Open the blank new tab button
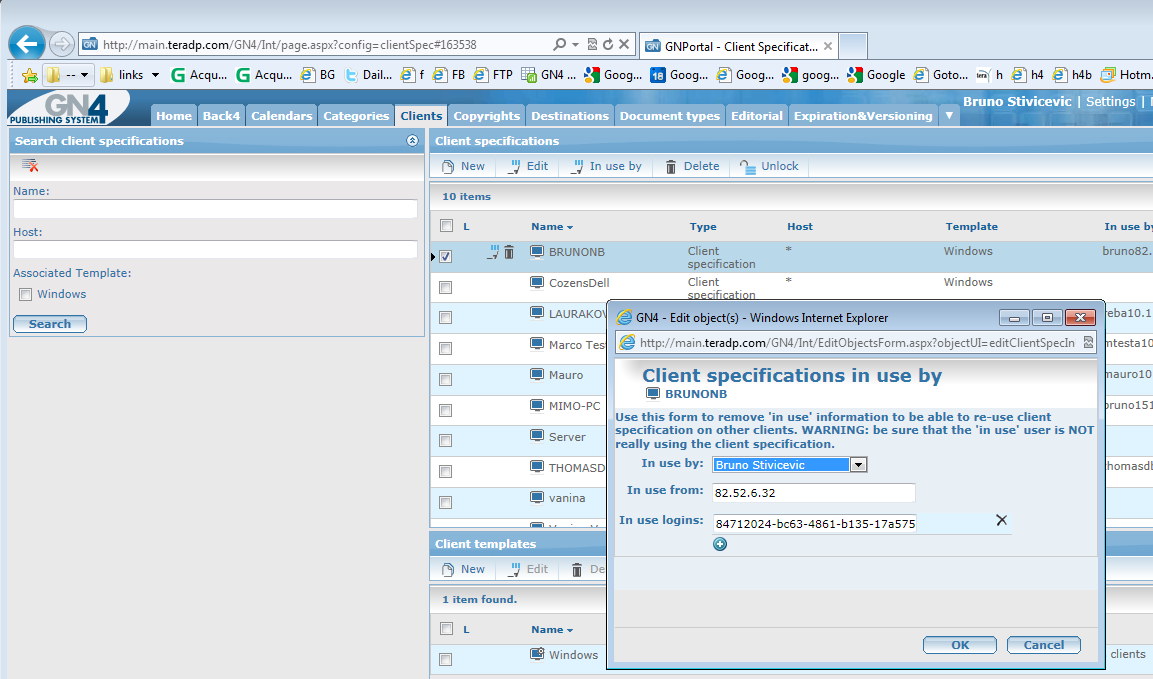This screenshot has height=679, width=1153. point(853,46)
